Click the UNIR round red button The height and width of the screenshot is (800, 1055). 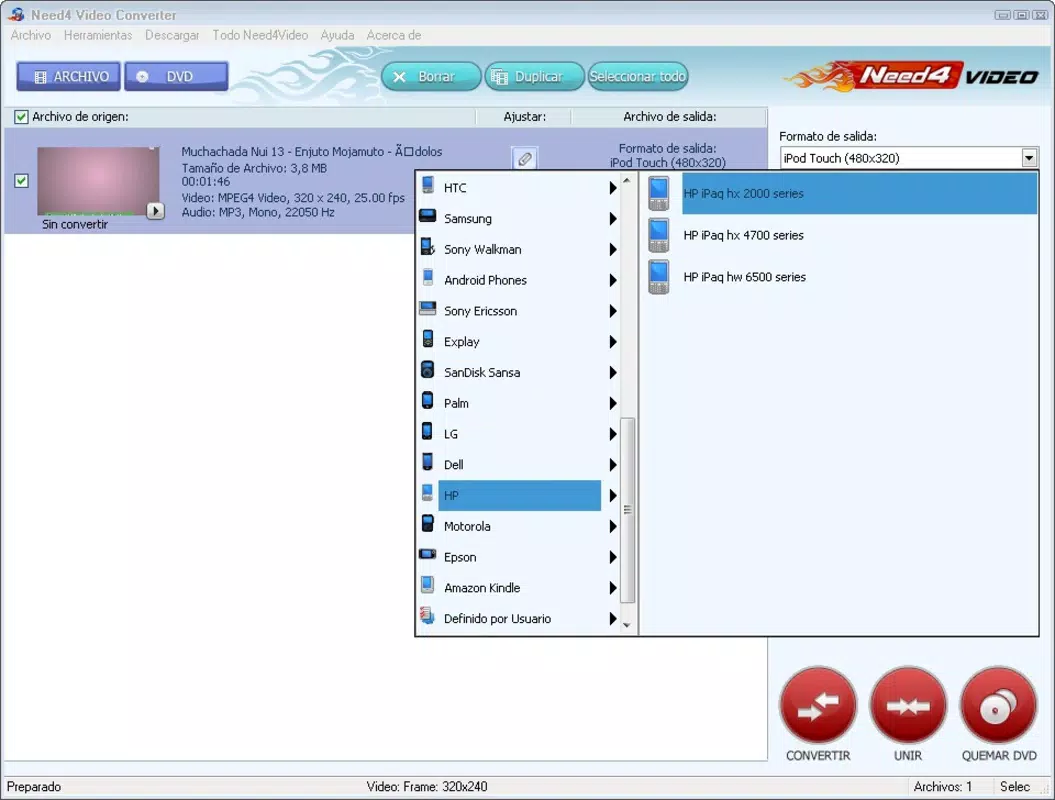(x=908, y=706)
